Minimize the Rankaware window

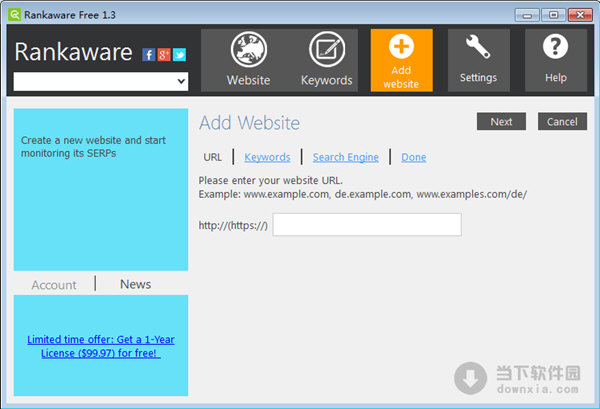tap(527, 15)
